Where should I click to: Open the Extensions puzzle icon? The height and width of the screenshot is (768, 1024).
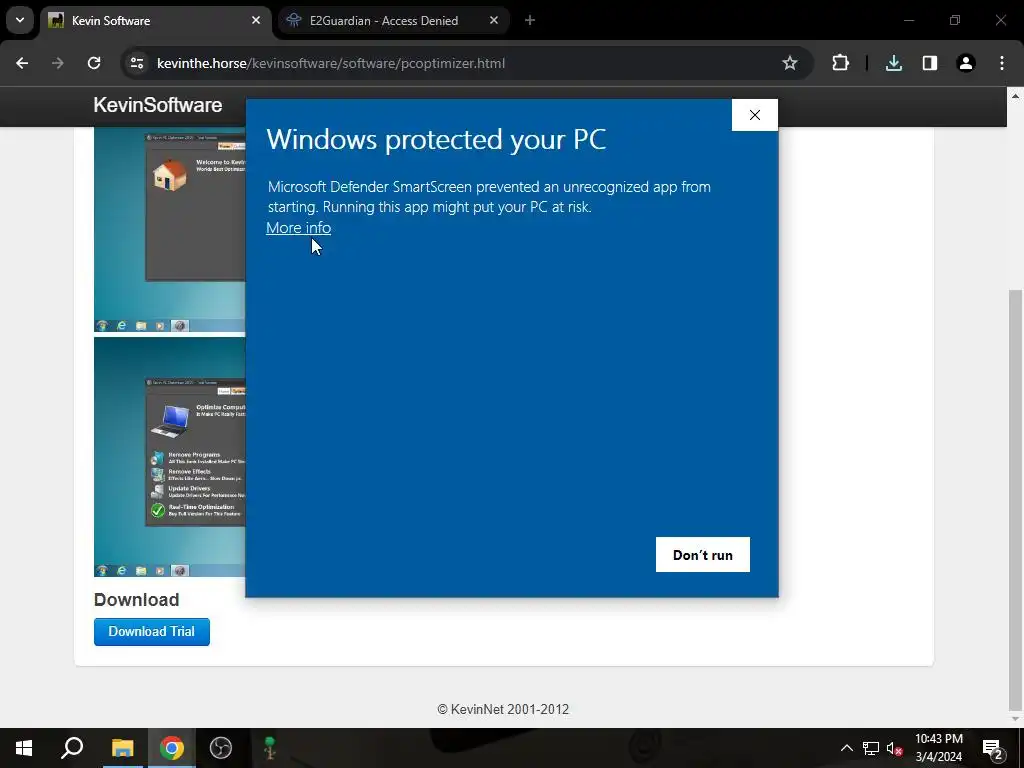point(840,63)
